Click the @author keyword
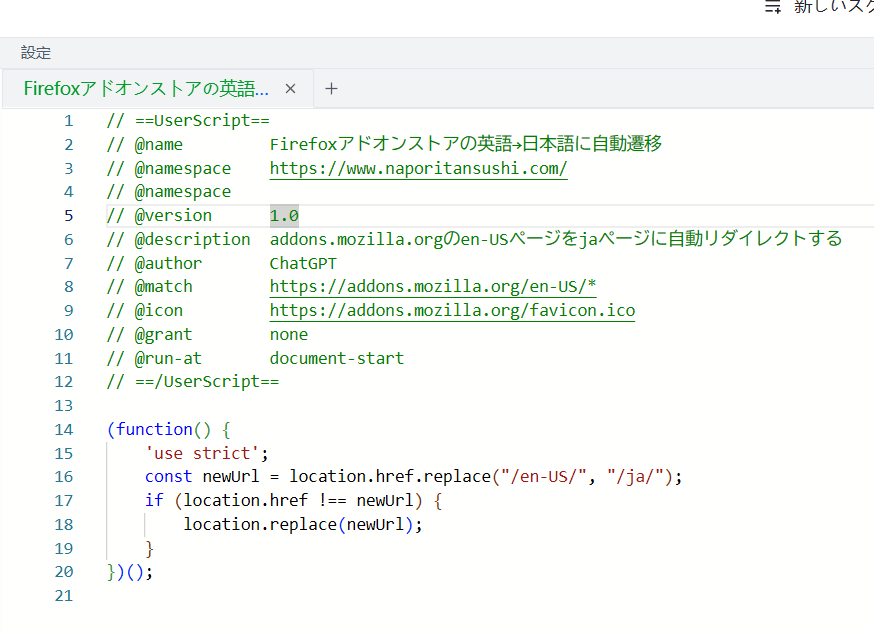Image resolution: width=874 pixels, height=631 pixels. (168, 263)
